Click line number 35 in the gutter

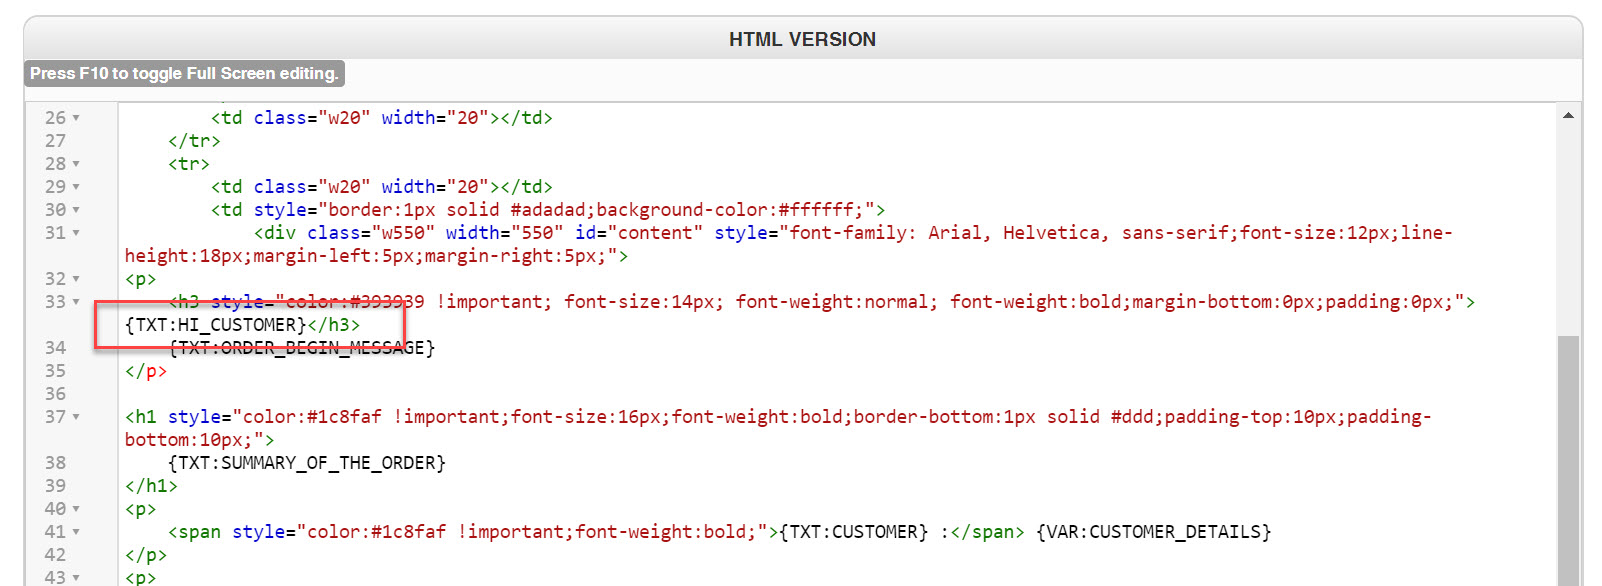coord(55,371)
